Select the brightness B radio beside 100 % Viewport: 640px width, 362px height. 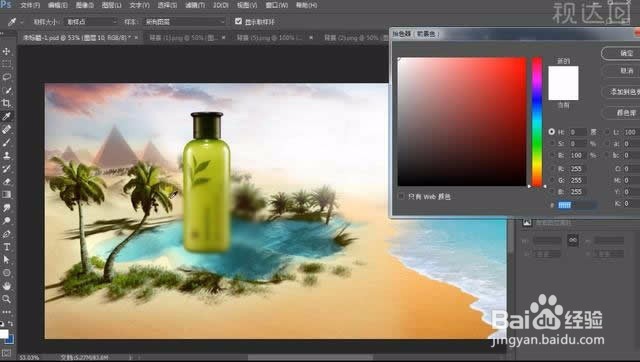coord(552,155)
